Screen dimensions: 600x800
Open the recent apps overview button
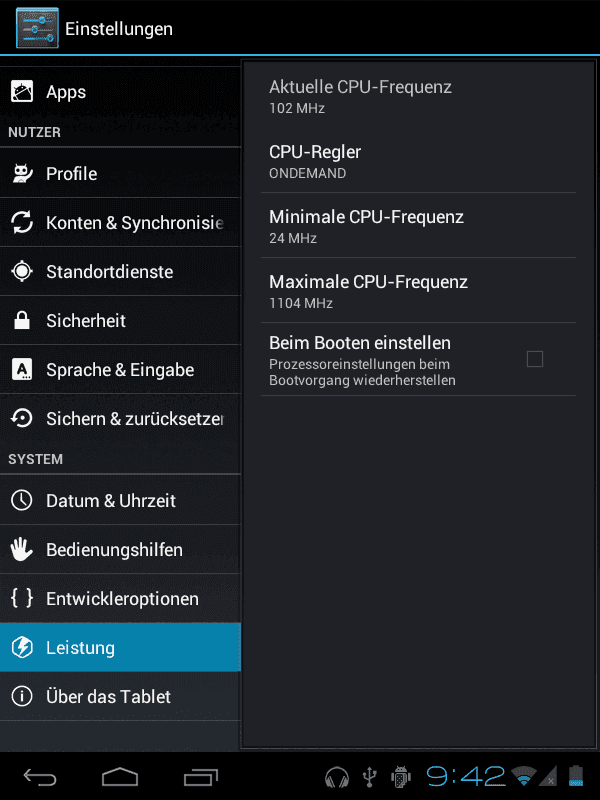201,777
